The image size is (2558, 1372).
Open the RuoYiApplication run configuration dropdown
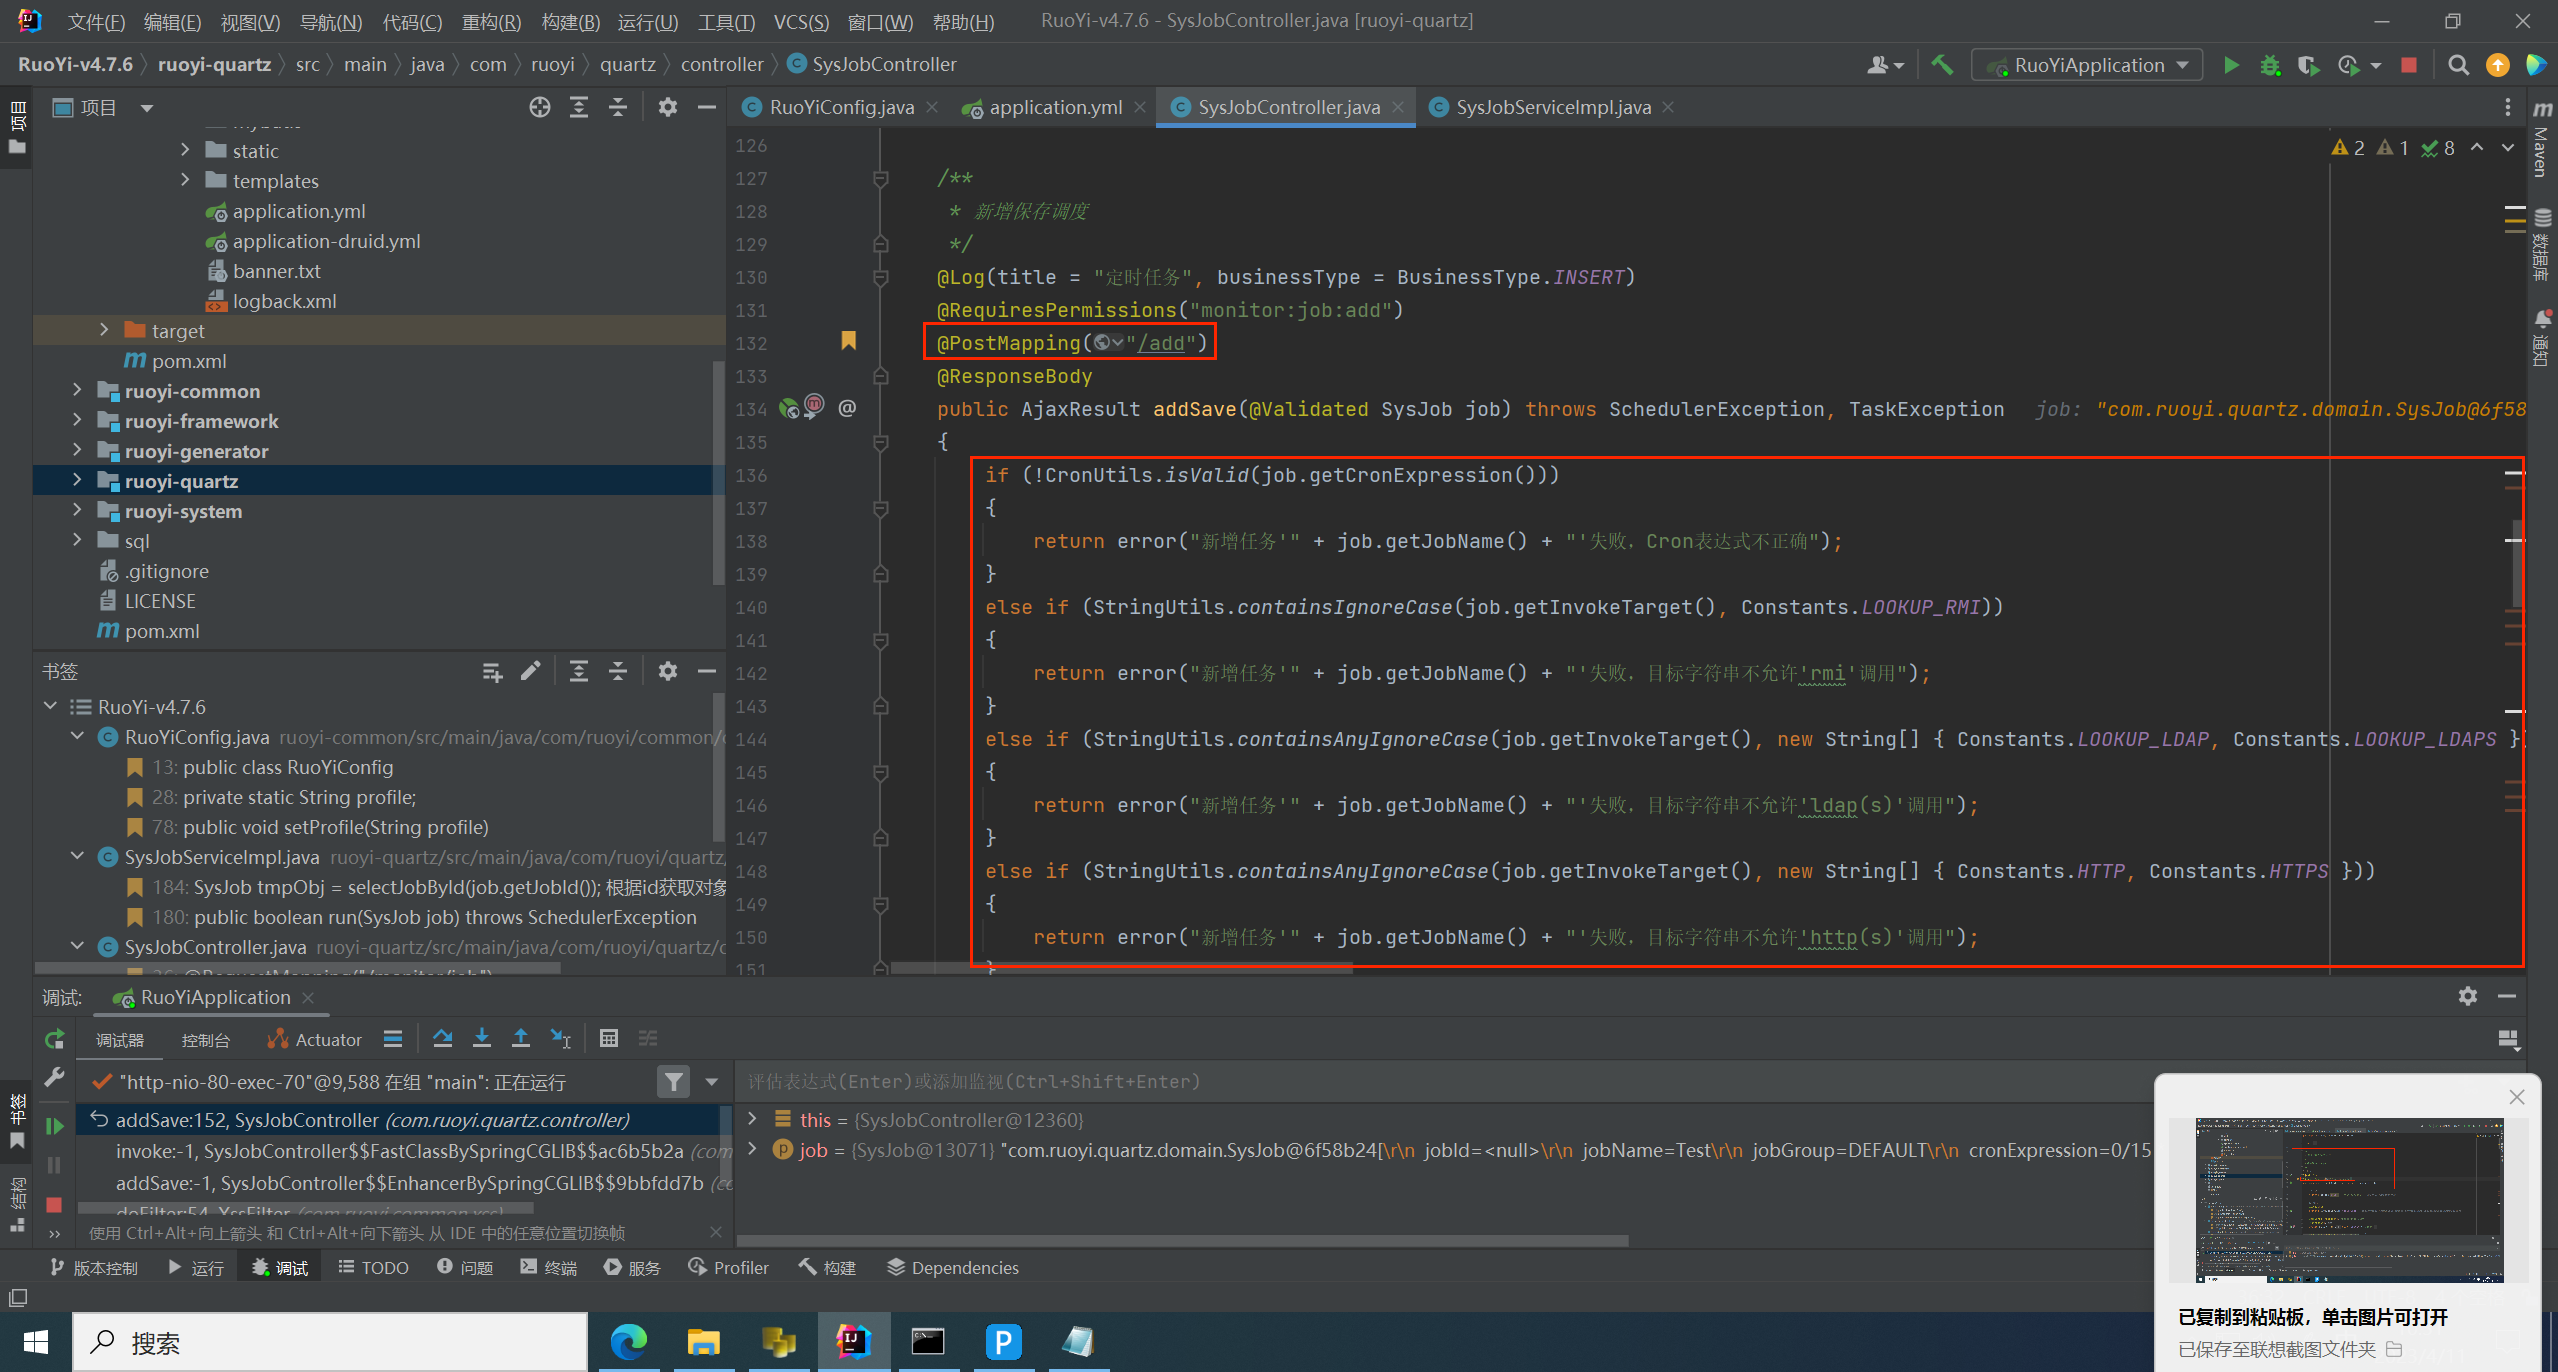tap(2087, 65)
